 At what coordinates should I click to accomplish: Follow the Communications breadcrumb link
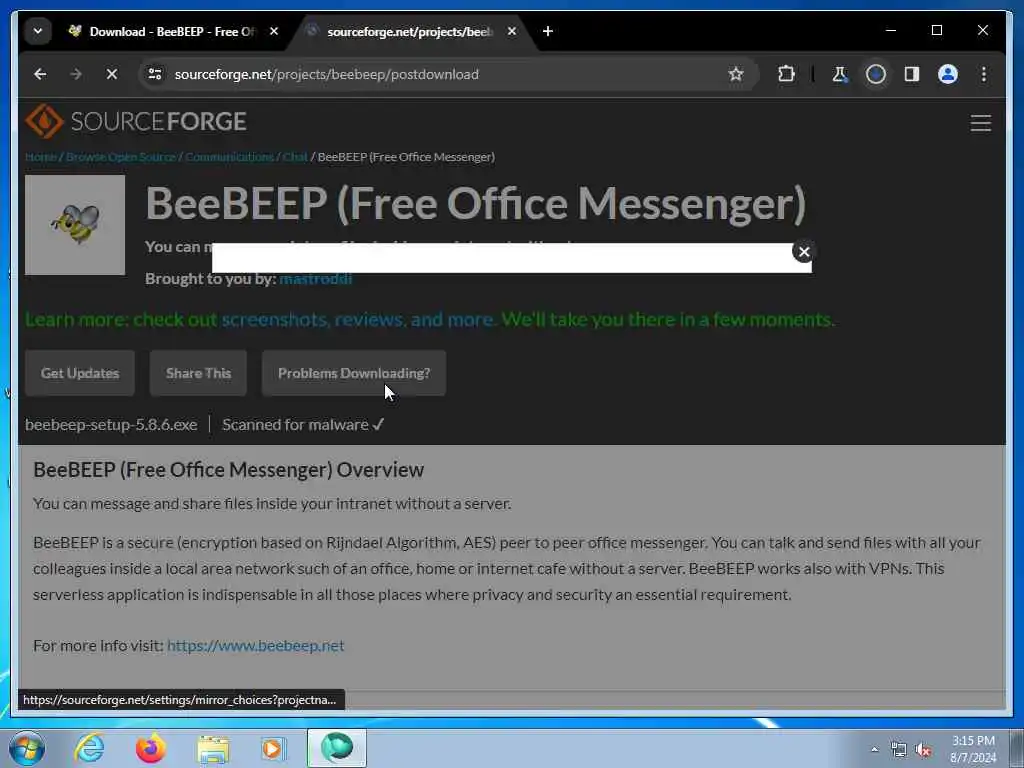click(x=229, y=157)
